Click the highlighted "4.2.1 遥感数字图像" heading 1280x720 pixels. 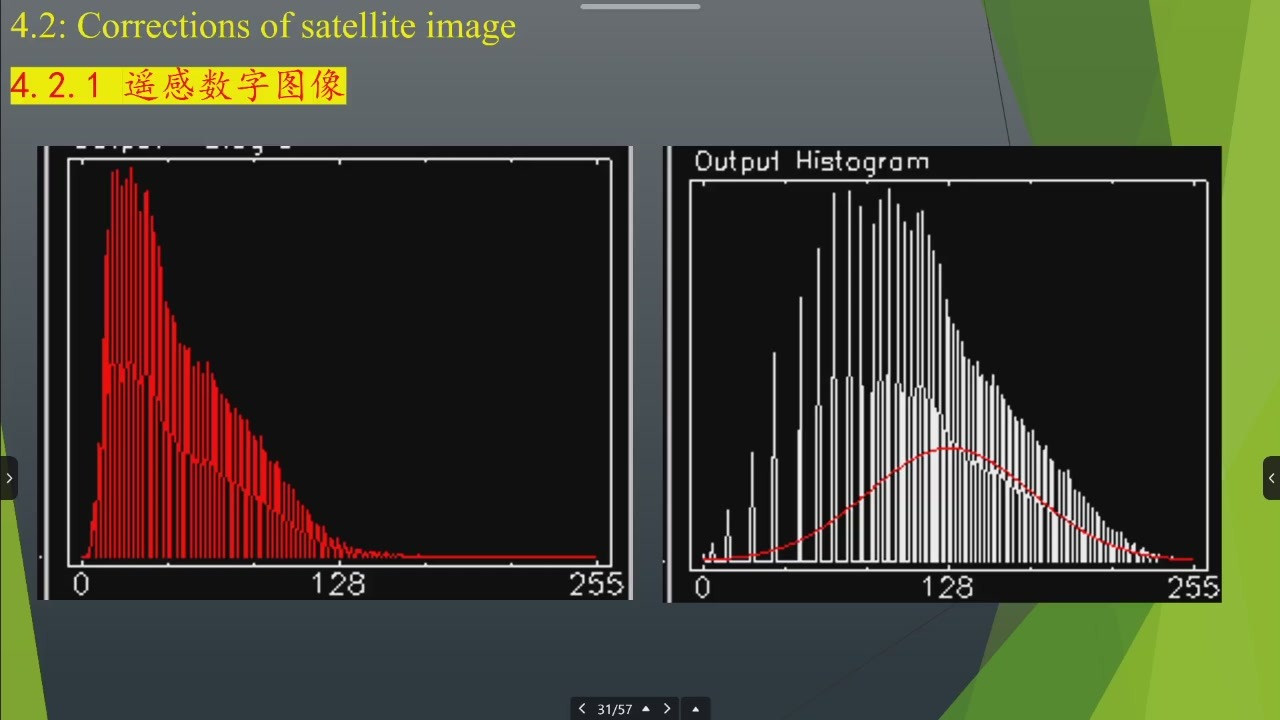pos(178,86)
